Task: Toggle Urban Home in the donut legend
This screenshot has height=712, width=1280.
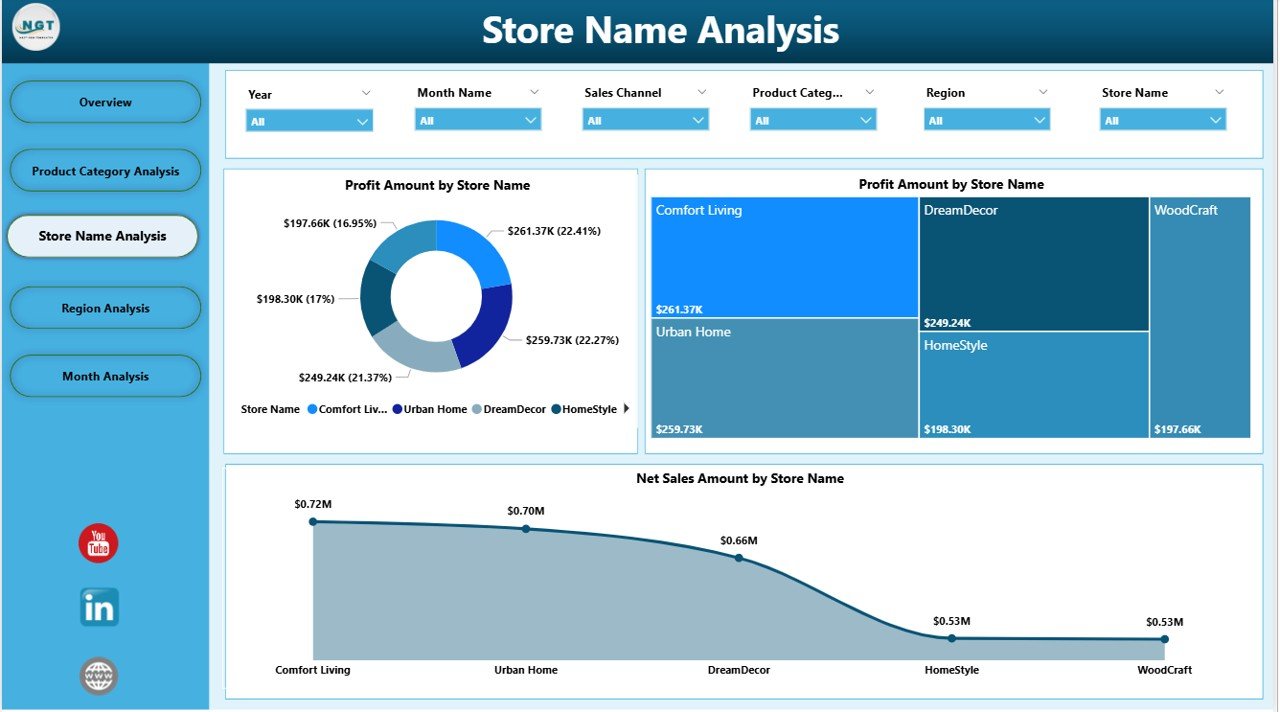Action: [x=436, y=409]
